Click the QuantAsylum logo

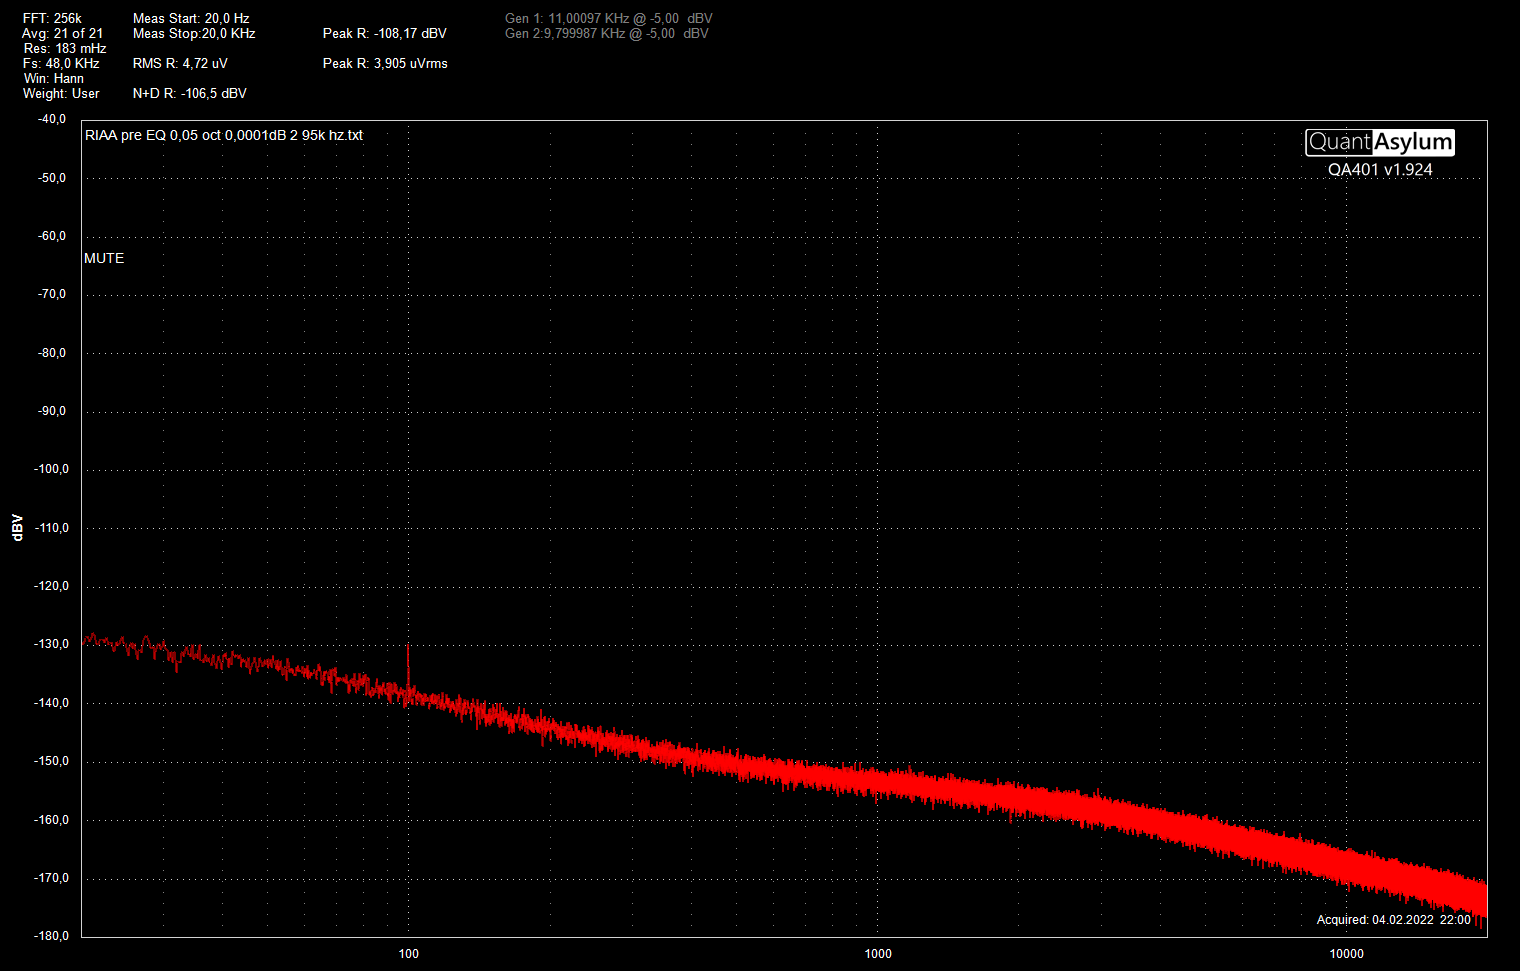click(1380, 142)
